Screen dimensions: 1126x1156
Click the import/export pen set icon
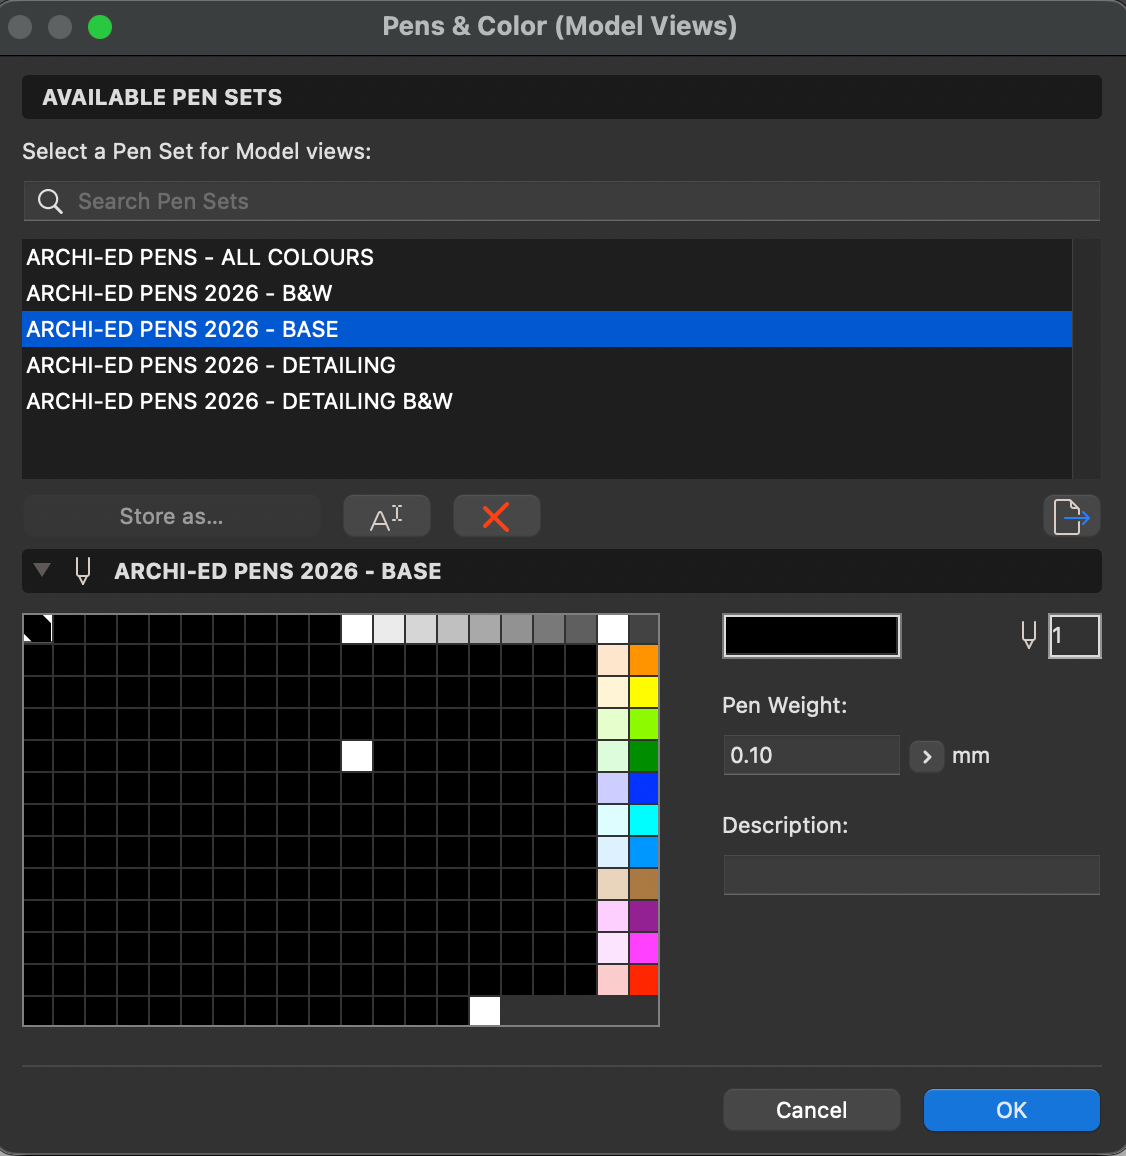coord(1071,516)
